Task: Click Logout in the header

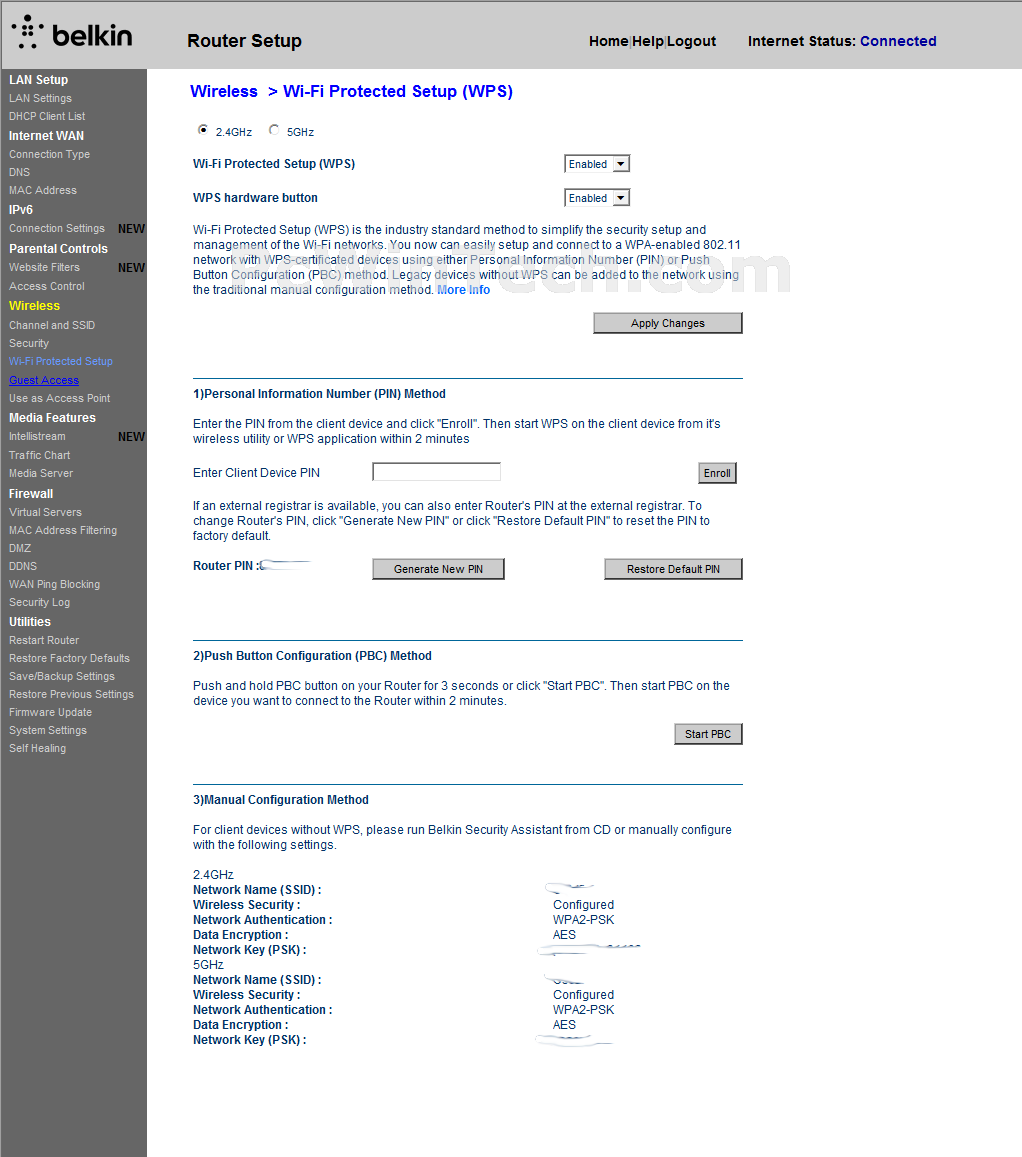Action: coord(691,41)
